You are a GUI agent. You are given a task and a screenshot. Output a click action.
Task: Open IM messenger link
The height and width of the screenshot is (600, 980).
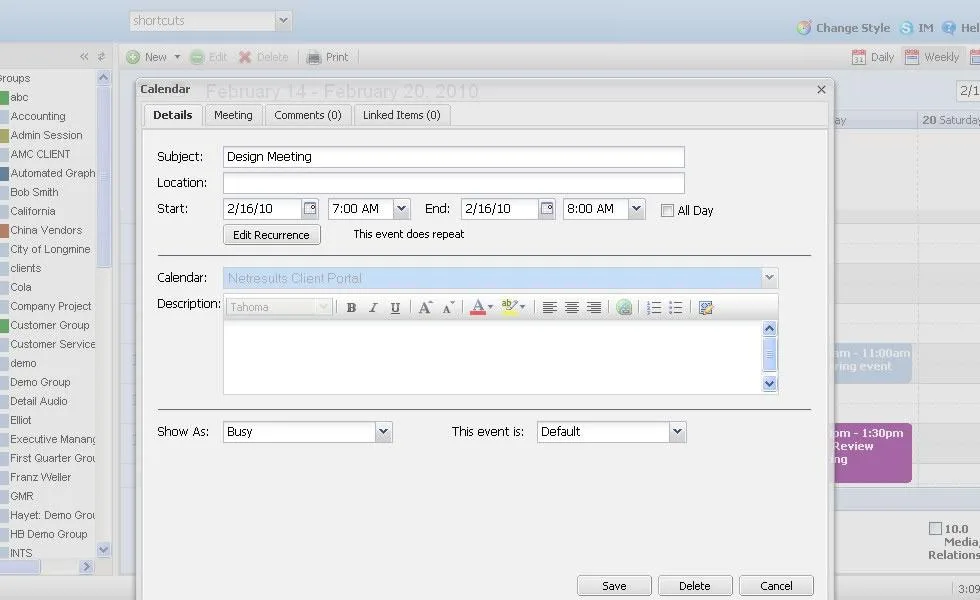pyautogui.click(x=917, y=28)
